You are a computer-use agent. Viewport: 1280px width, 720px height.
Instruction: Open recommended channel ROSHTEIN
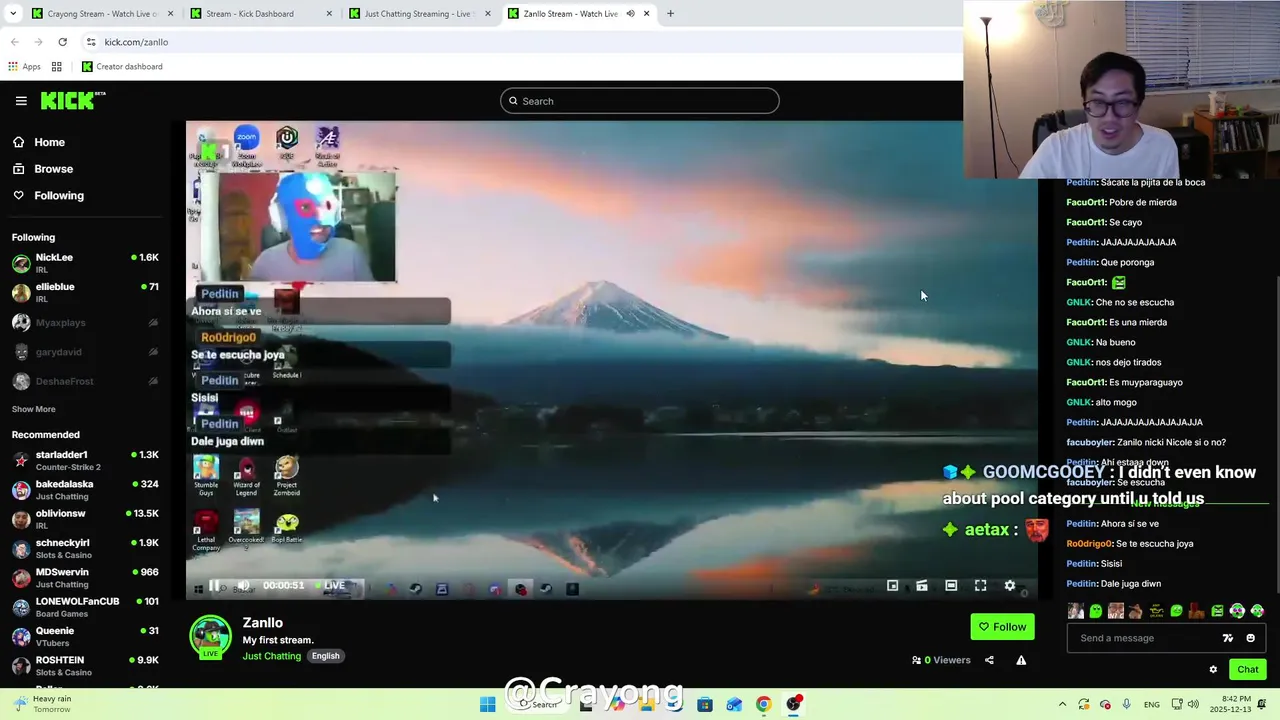(x=85, y=666)
